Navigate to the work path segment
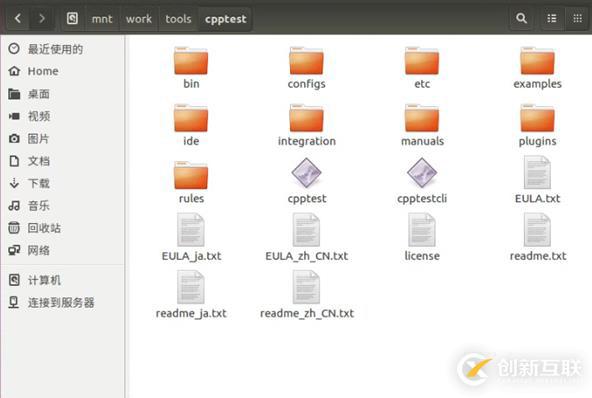The width and height of the screenshot is (592, 398). click(139, 19)
